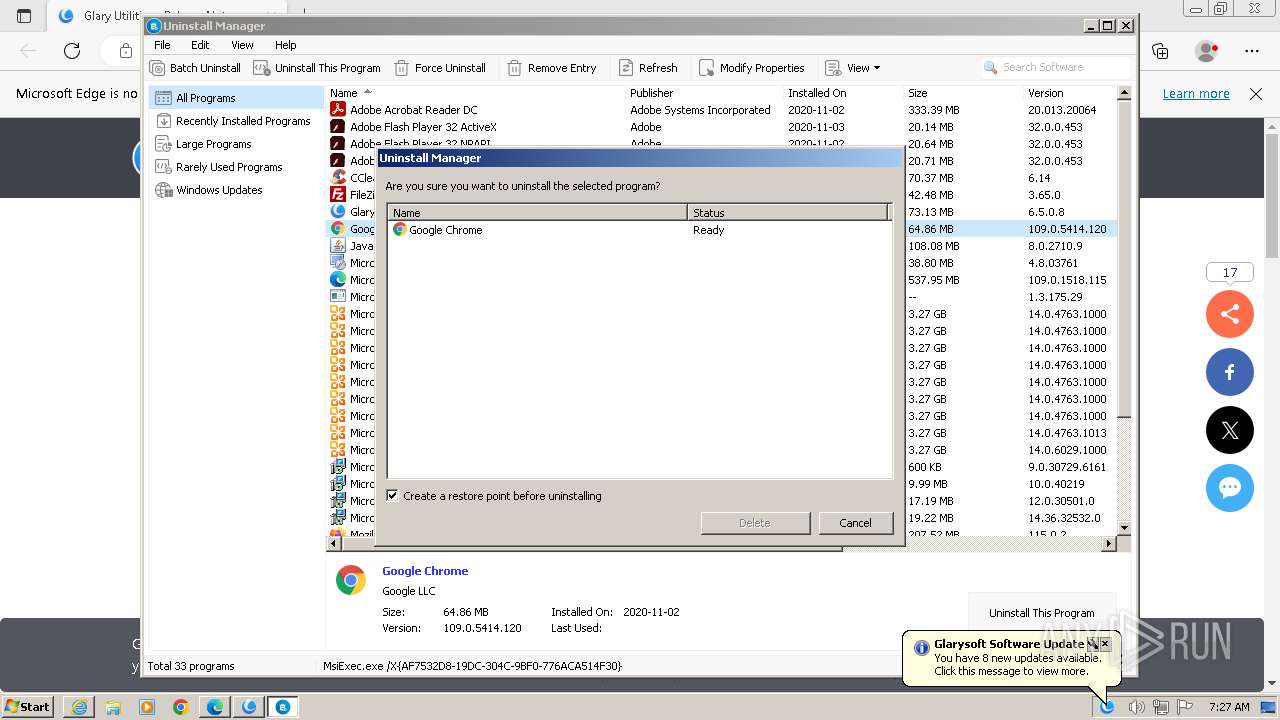Click the Uninstall This Program button at the bottom right

[x=1041, y=613]
